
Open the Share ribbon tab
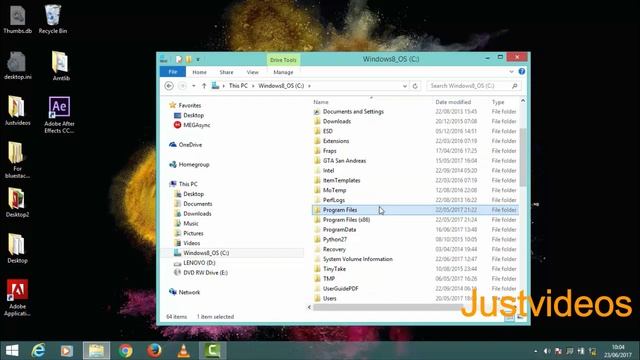[x=226, y=72]
